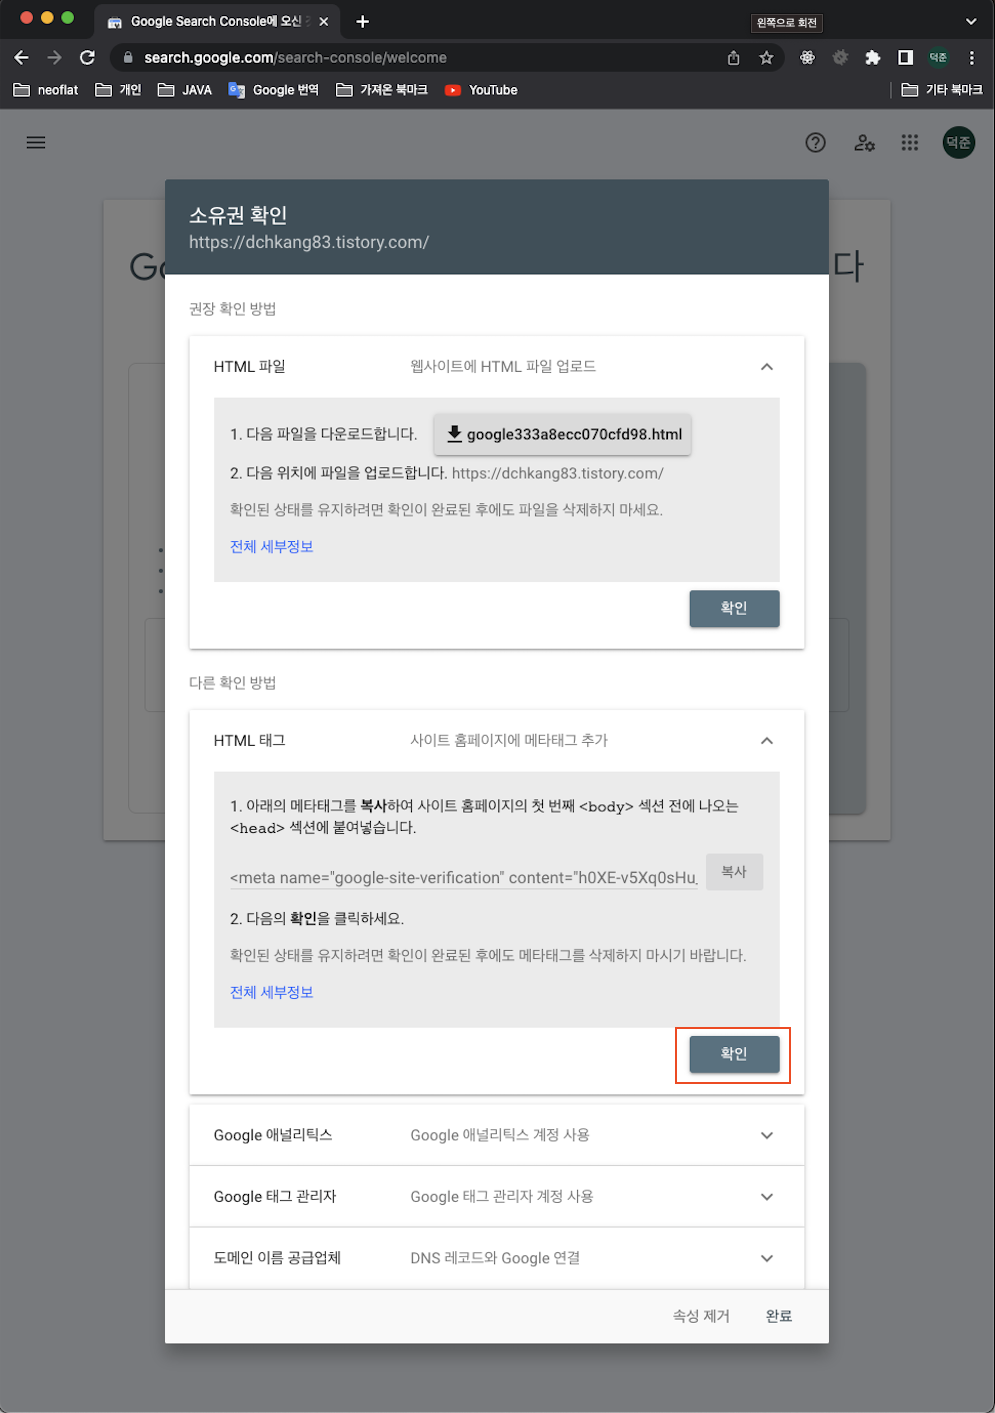
Task: Open 전체 세부정보 link under HTML 태그
Action: click(x=272, y=992)
